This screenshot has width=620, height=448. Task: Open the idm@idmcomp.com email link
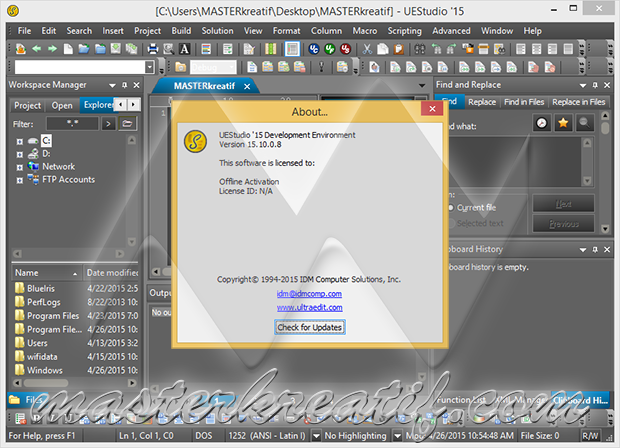click(309, 294)
